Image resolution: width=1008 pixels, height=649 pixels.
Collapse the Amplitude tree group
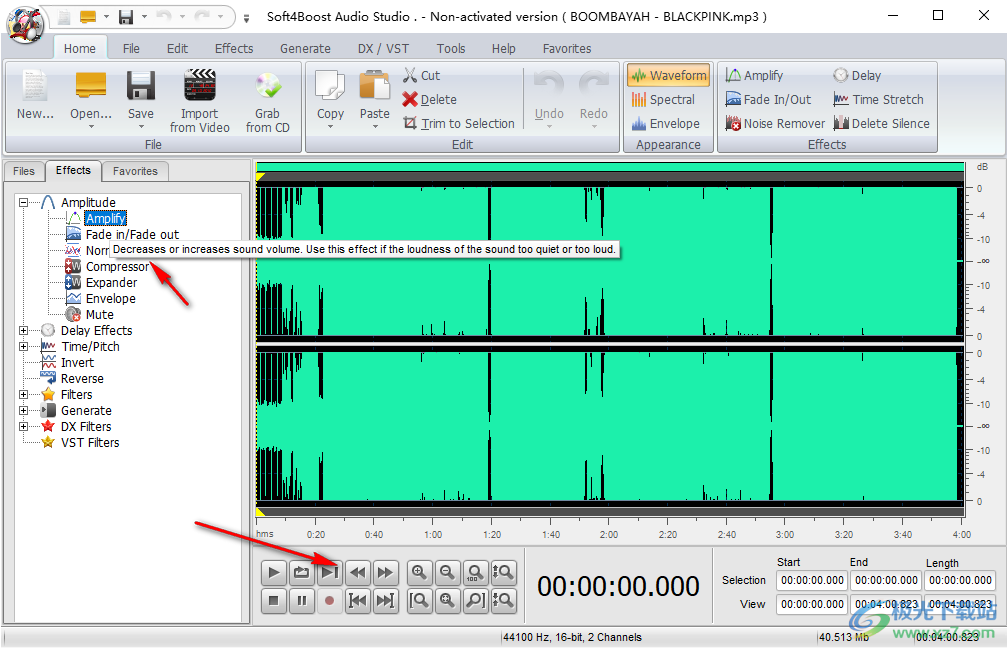24,203
